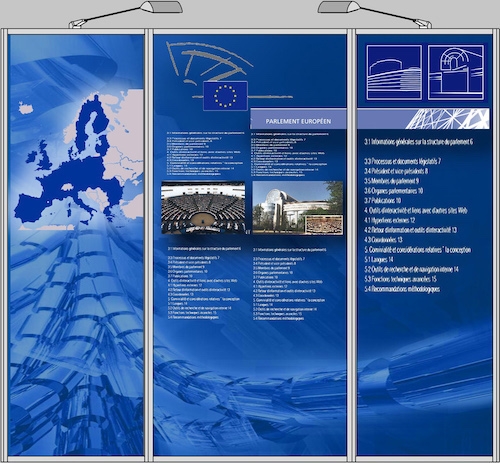The height and width of the screenshot is (463, 500).
Task: Select '3.3 Processus et documents législatifs 7'
Action: coord(402,161)
